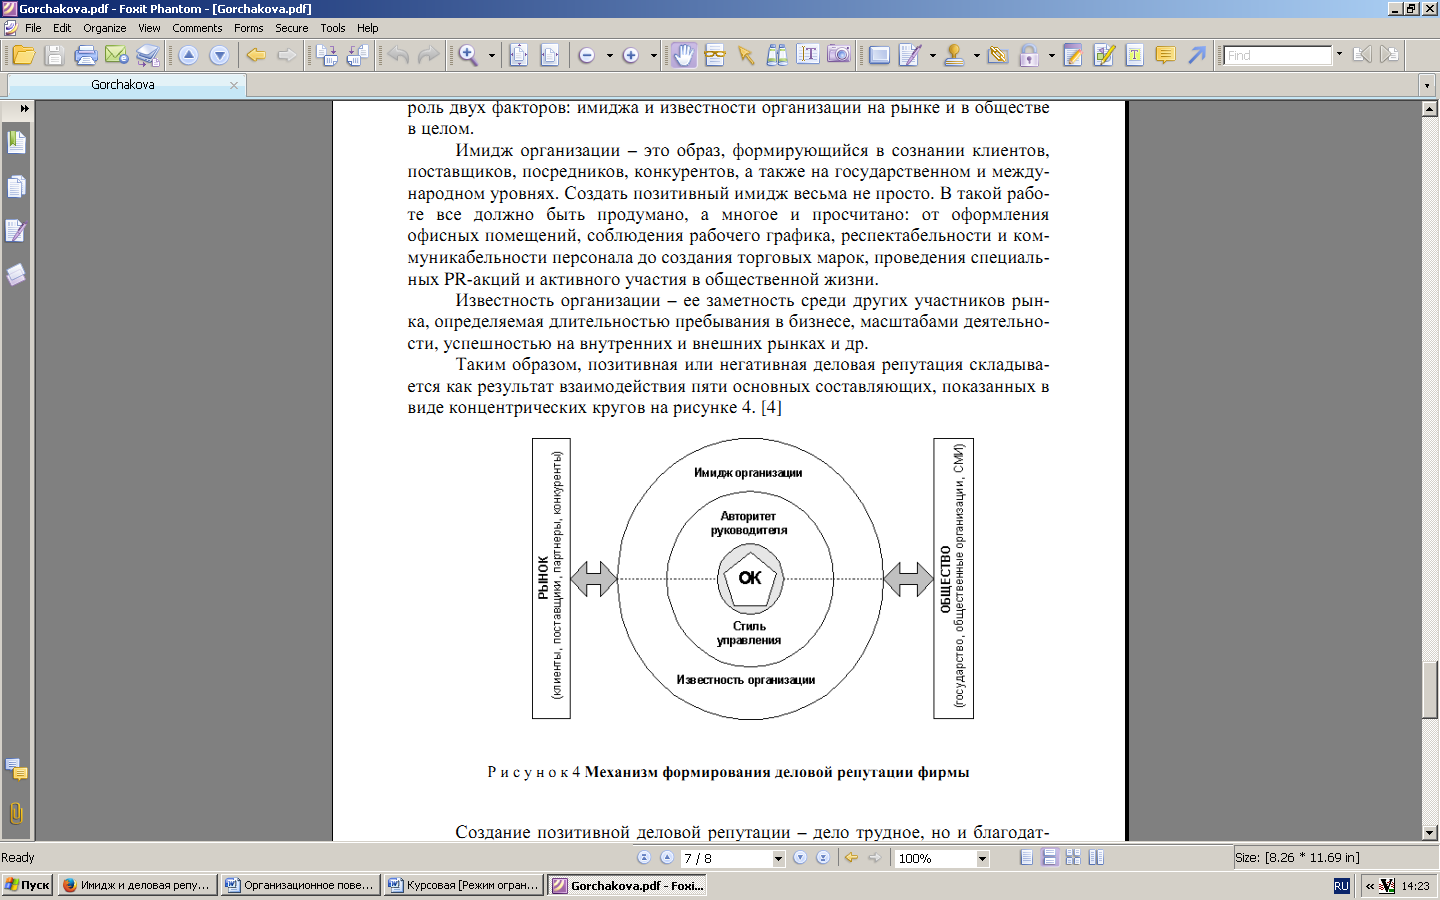Go to next page with down arrow

point(219,55)
